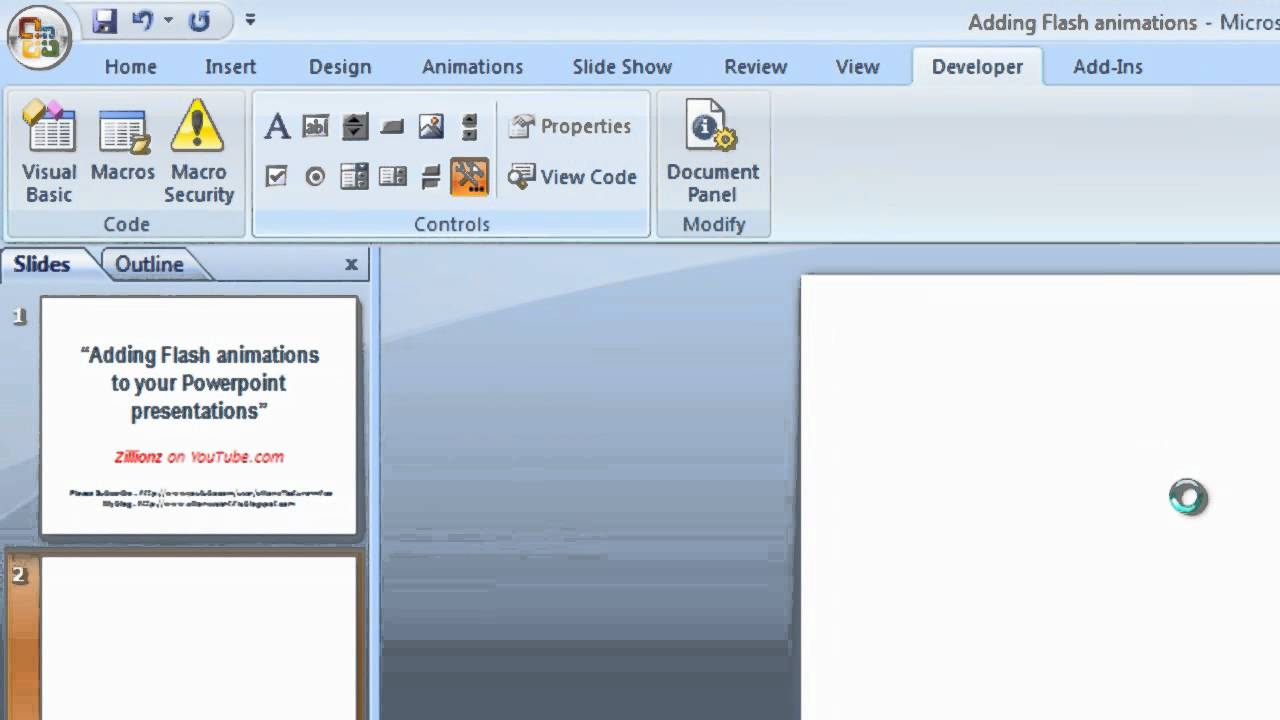
Task: Select slide 2 thumbnail
Action: [199, 638]
